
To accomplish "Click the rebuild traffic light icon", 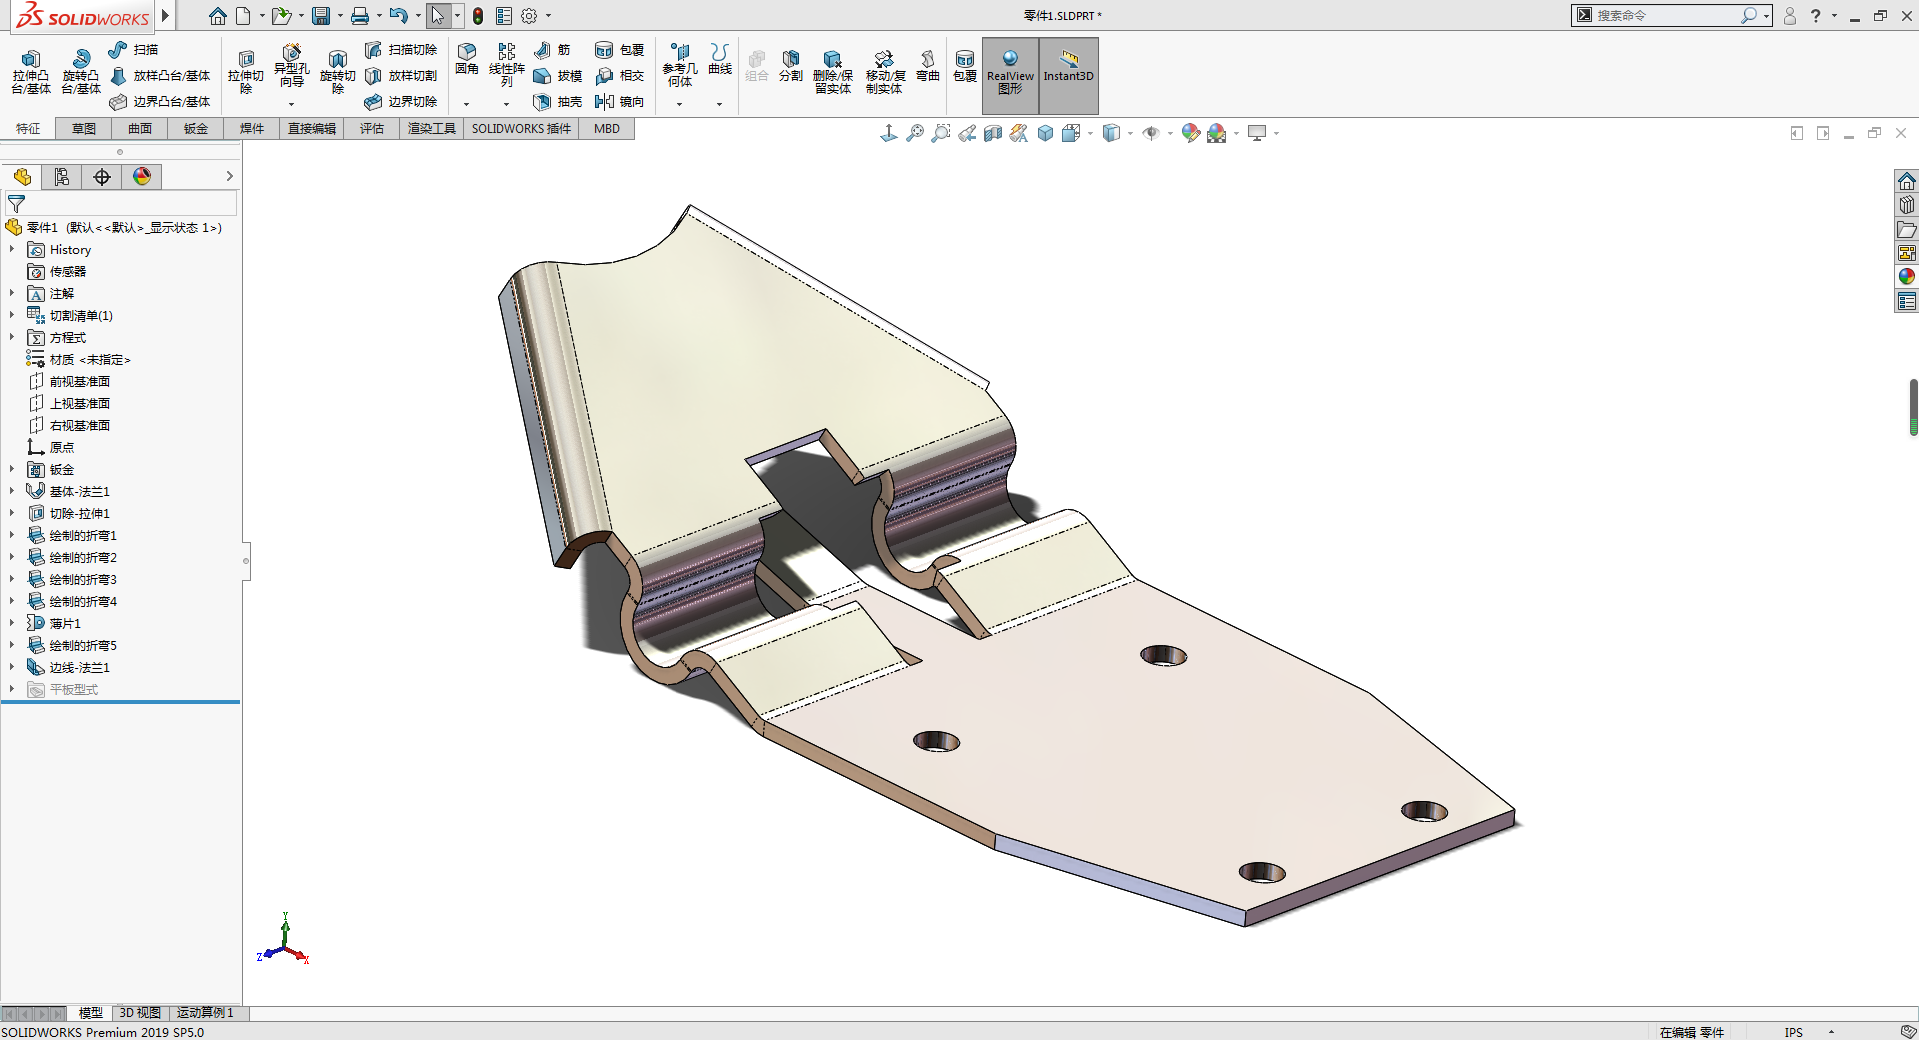I will point(478,16).
